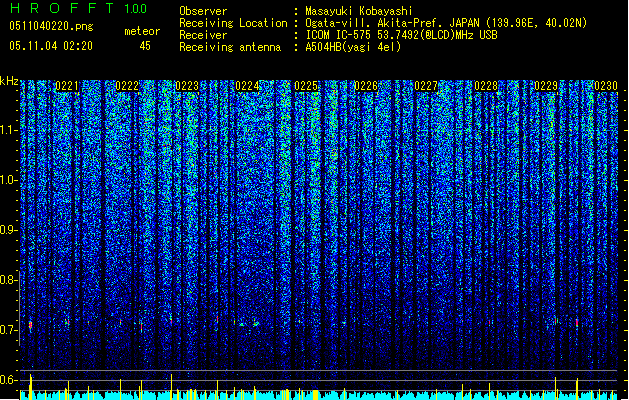This screenshot has height=400, width=629.
Task: Click the Ogata-vill. Akita-Pref. JAPAN location text
Action: (x=446, y=23)
